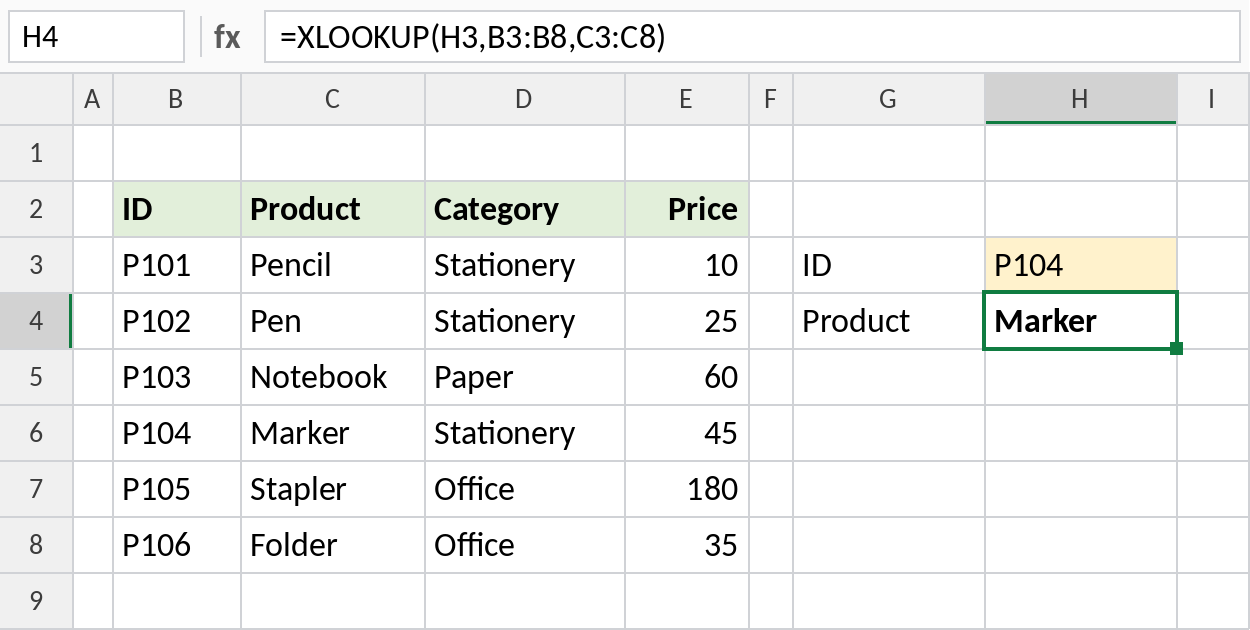The height and width of the screenshot is (630, 1250).
Task: Select cell containing P103
Action: click(x=177, y=377)
